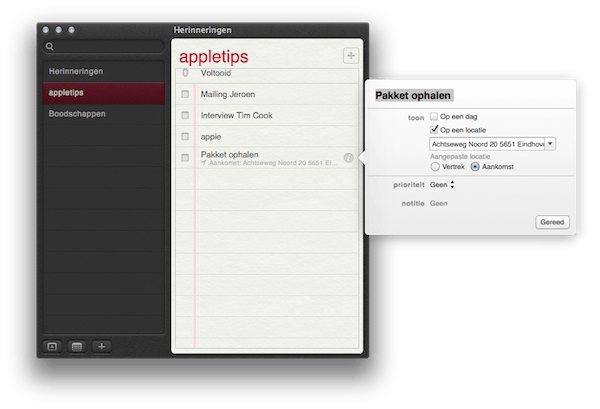Viewport: 600px width, 409px height.
Task: Uncheck Op een locatie checkbox
Action: (434, 129)
